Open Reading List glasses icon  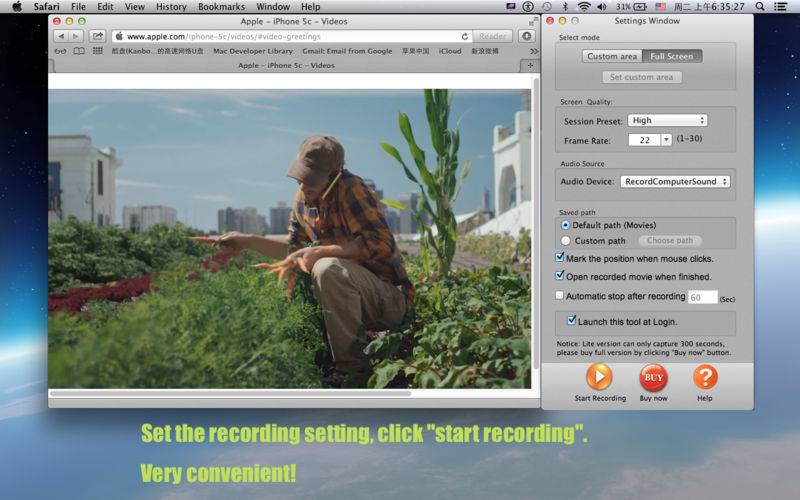[x=60, y=51]
